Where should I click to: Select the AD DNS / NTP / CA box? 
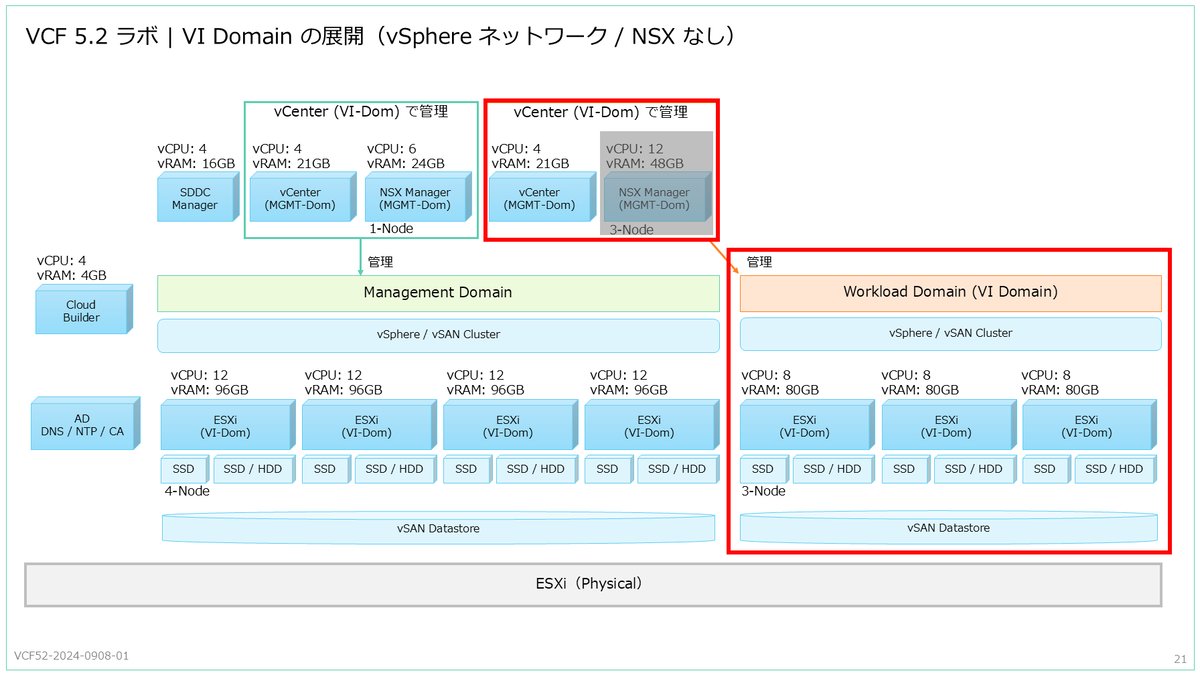coord(84,424)
